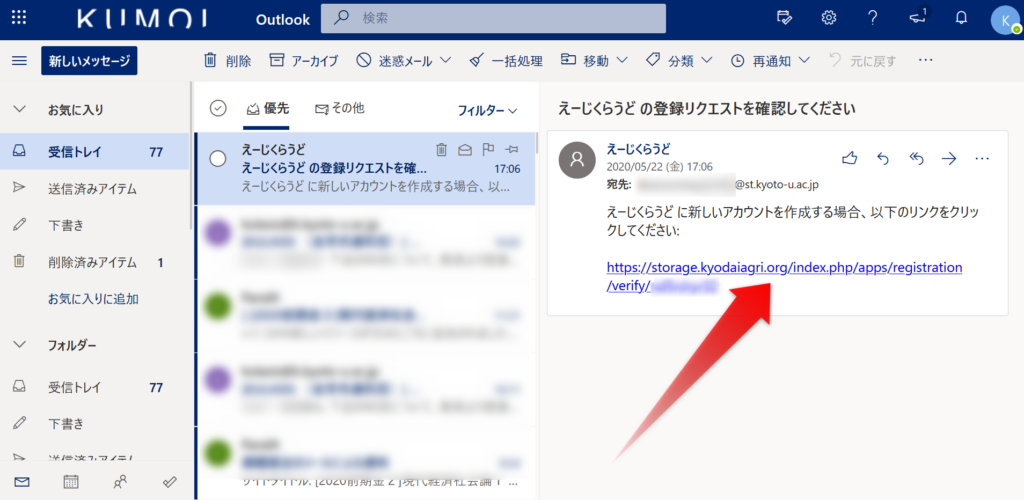Image resolution: width=1024 pixels, height=500 pixels.
Task: Click the 新しいメッセージ button
Action: pyautogui.click(x=89, y=61)
